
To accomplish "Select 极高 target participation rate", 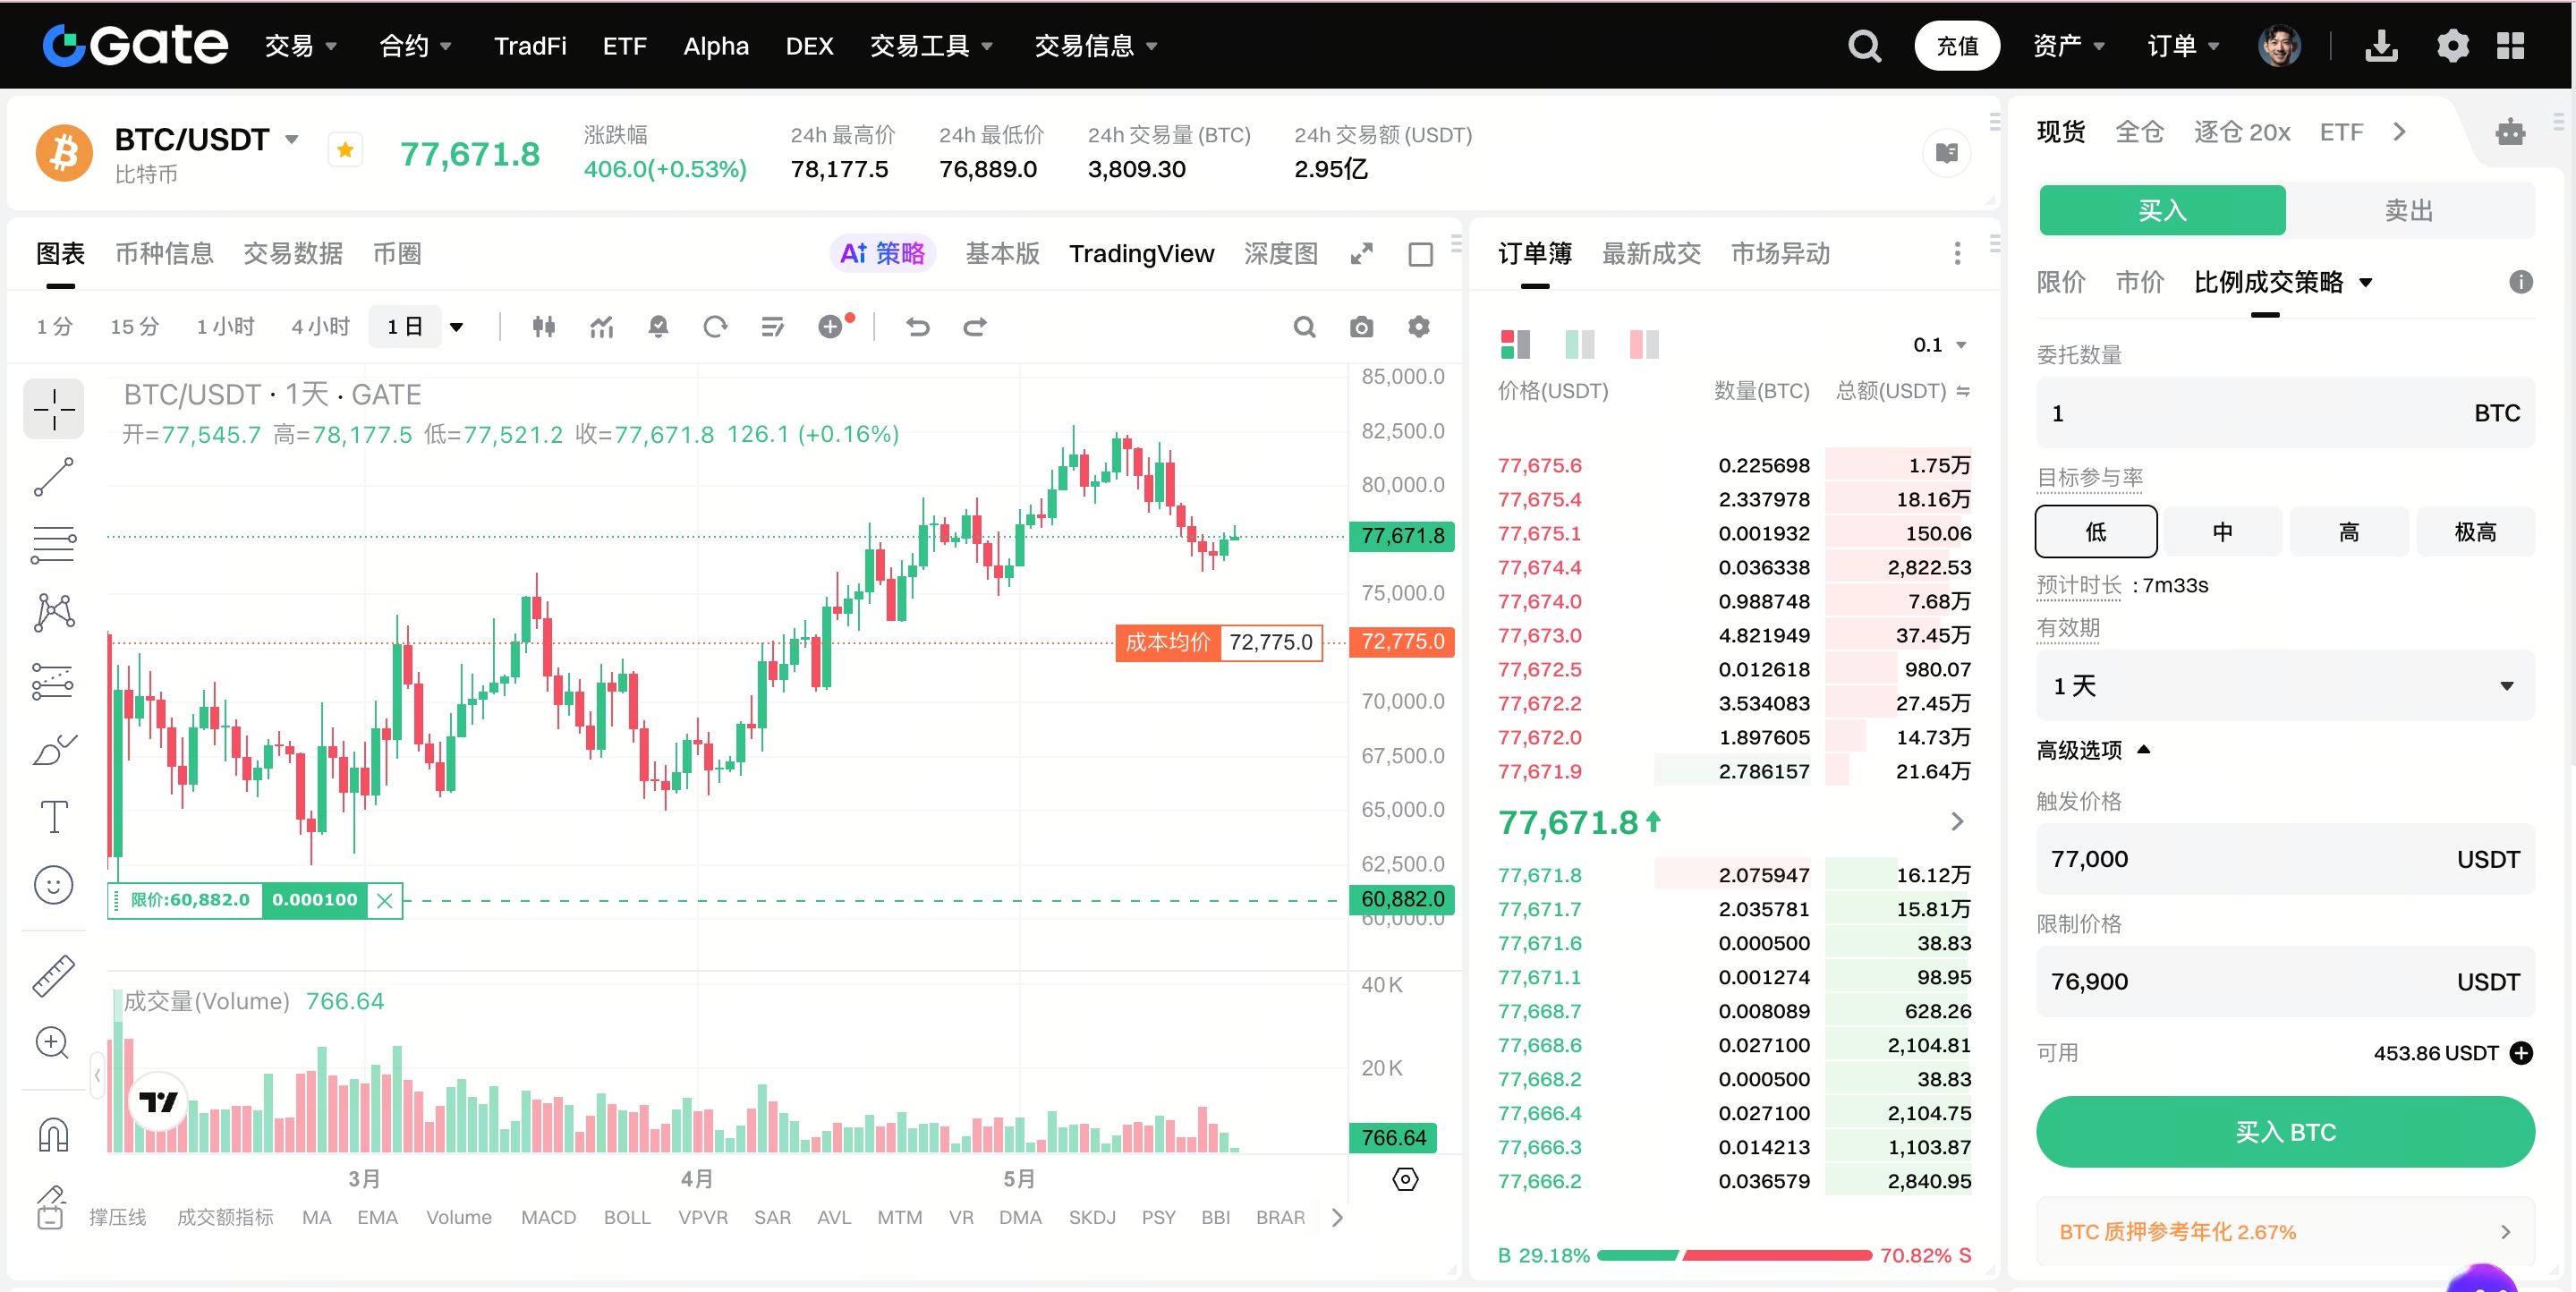I will 2475,531.
